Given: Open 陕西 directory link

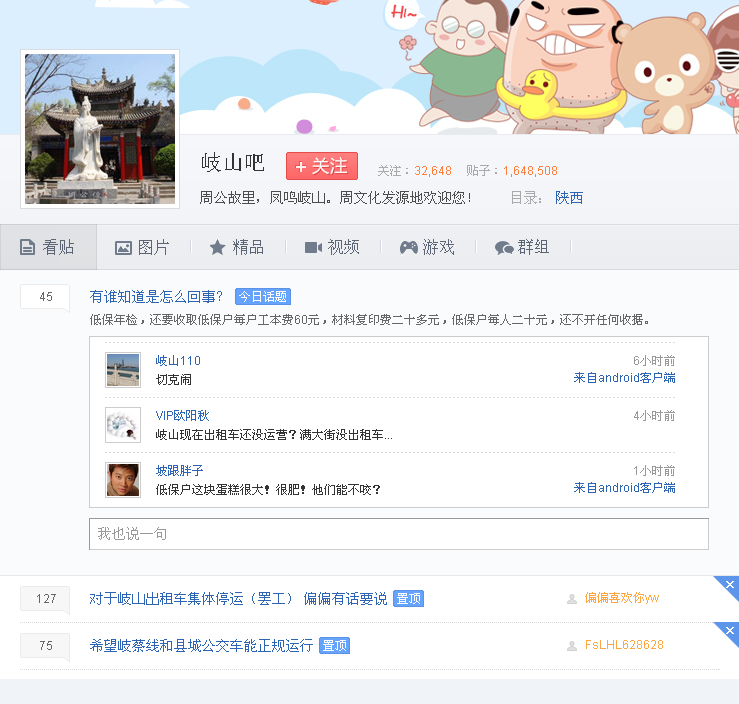Looking at the screenshot, I should tap(569, 198).
